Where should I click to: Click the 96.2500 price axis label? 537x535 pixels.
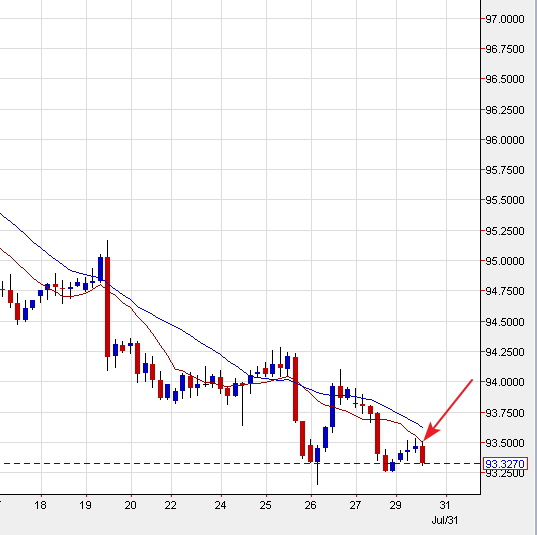(505, 110)
